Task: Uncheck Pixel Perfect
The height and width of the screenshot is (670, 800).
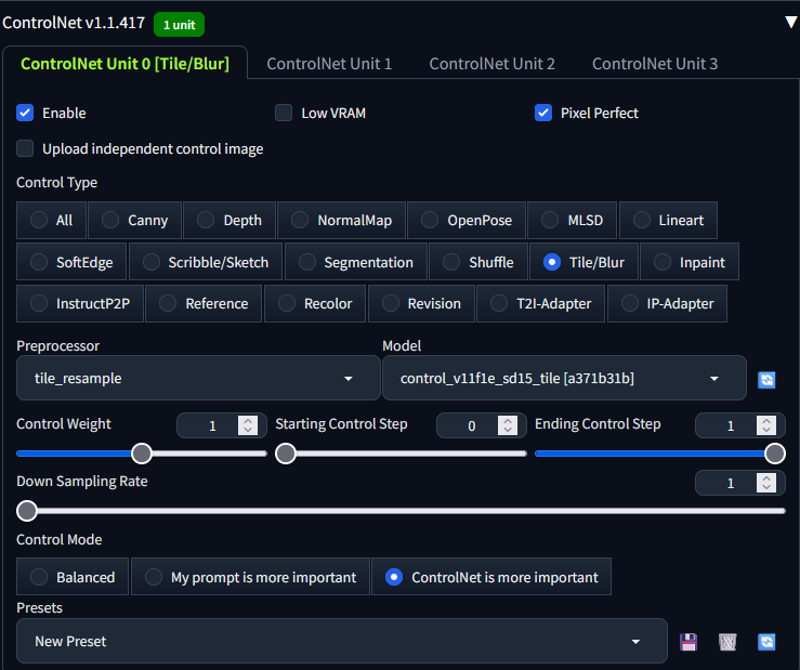Action: click(x=543, y=113)
